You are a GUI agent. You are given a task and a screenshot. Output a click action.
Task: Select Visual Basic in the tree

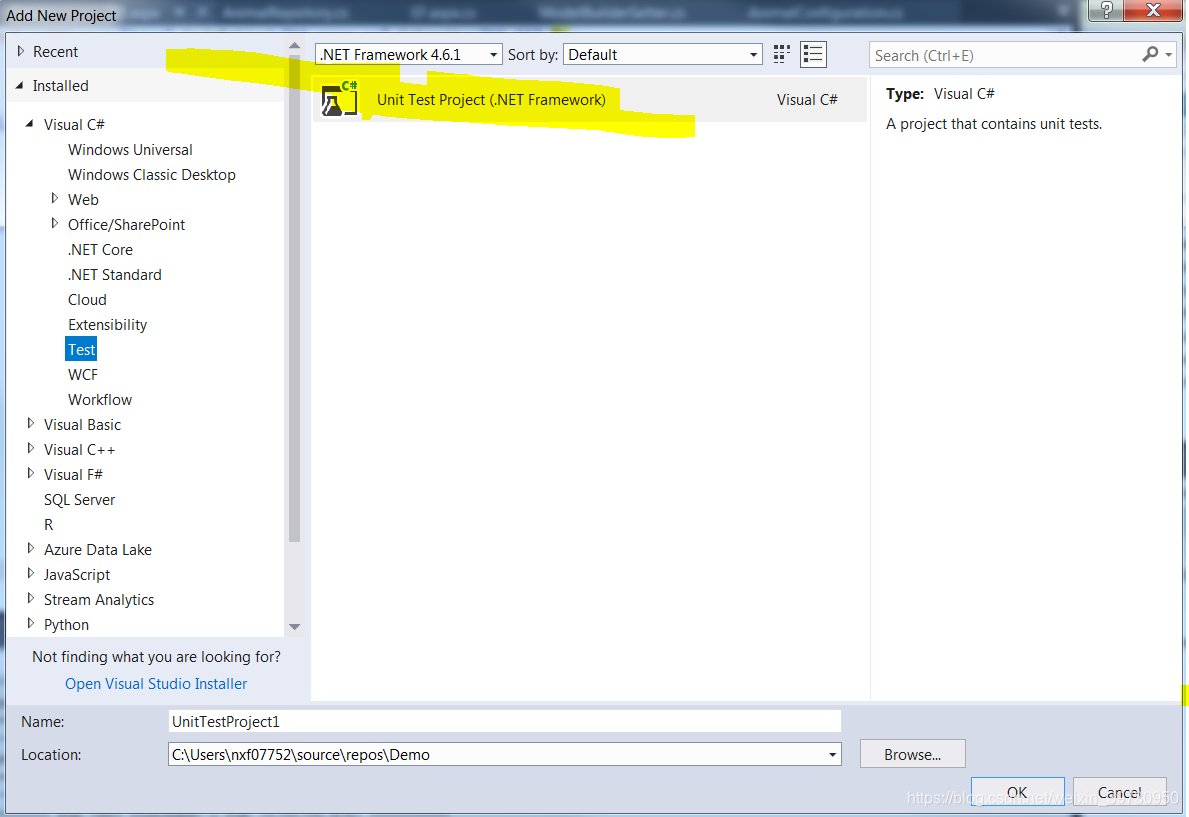pyautogui.click(x=82, y=425)
